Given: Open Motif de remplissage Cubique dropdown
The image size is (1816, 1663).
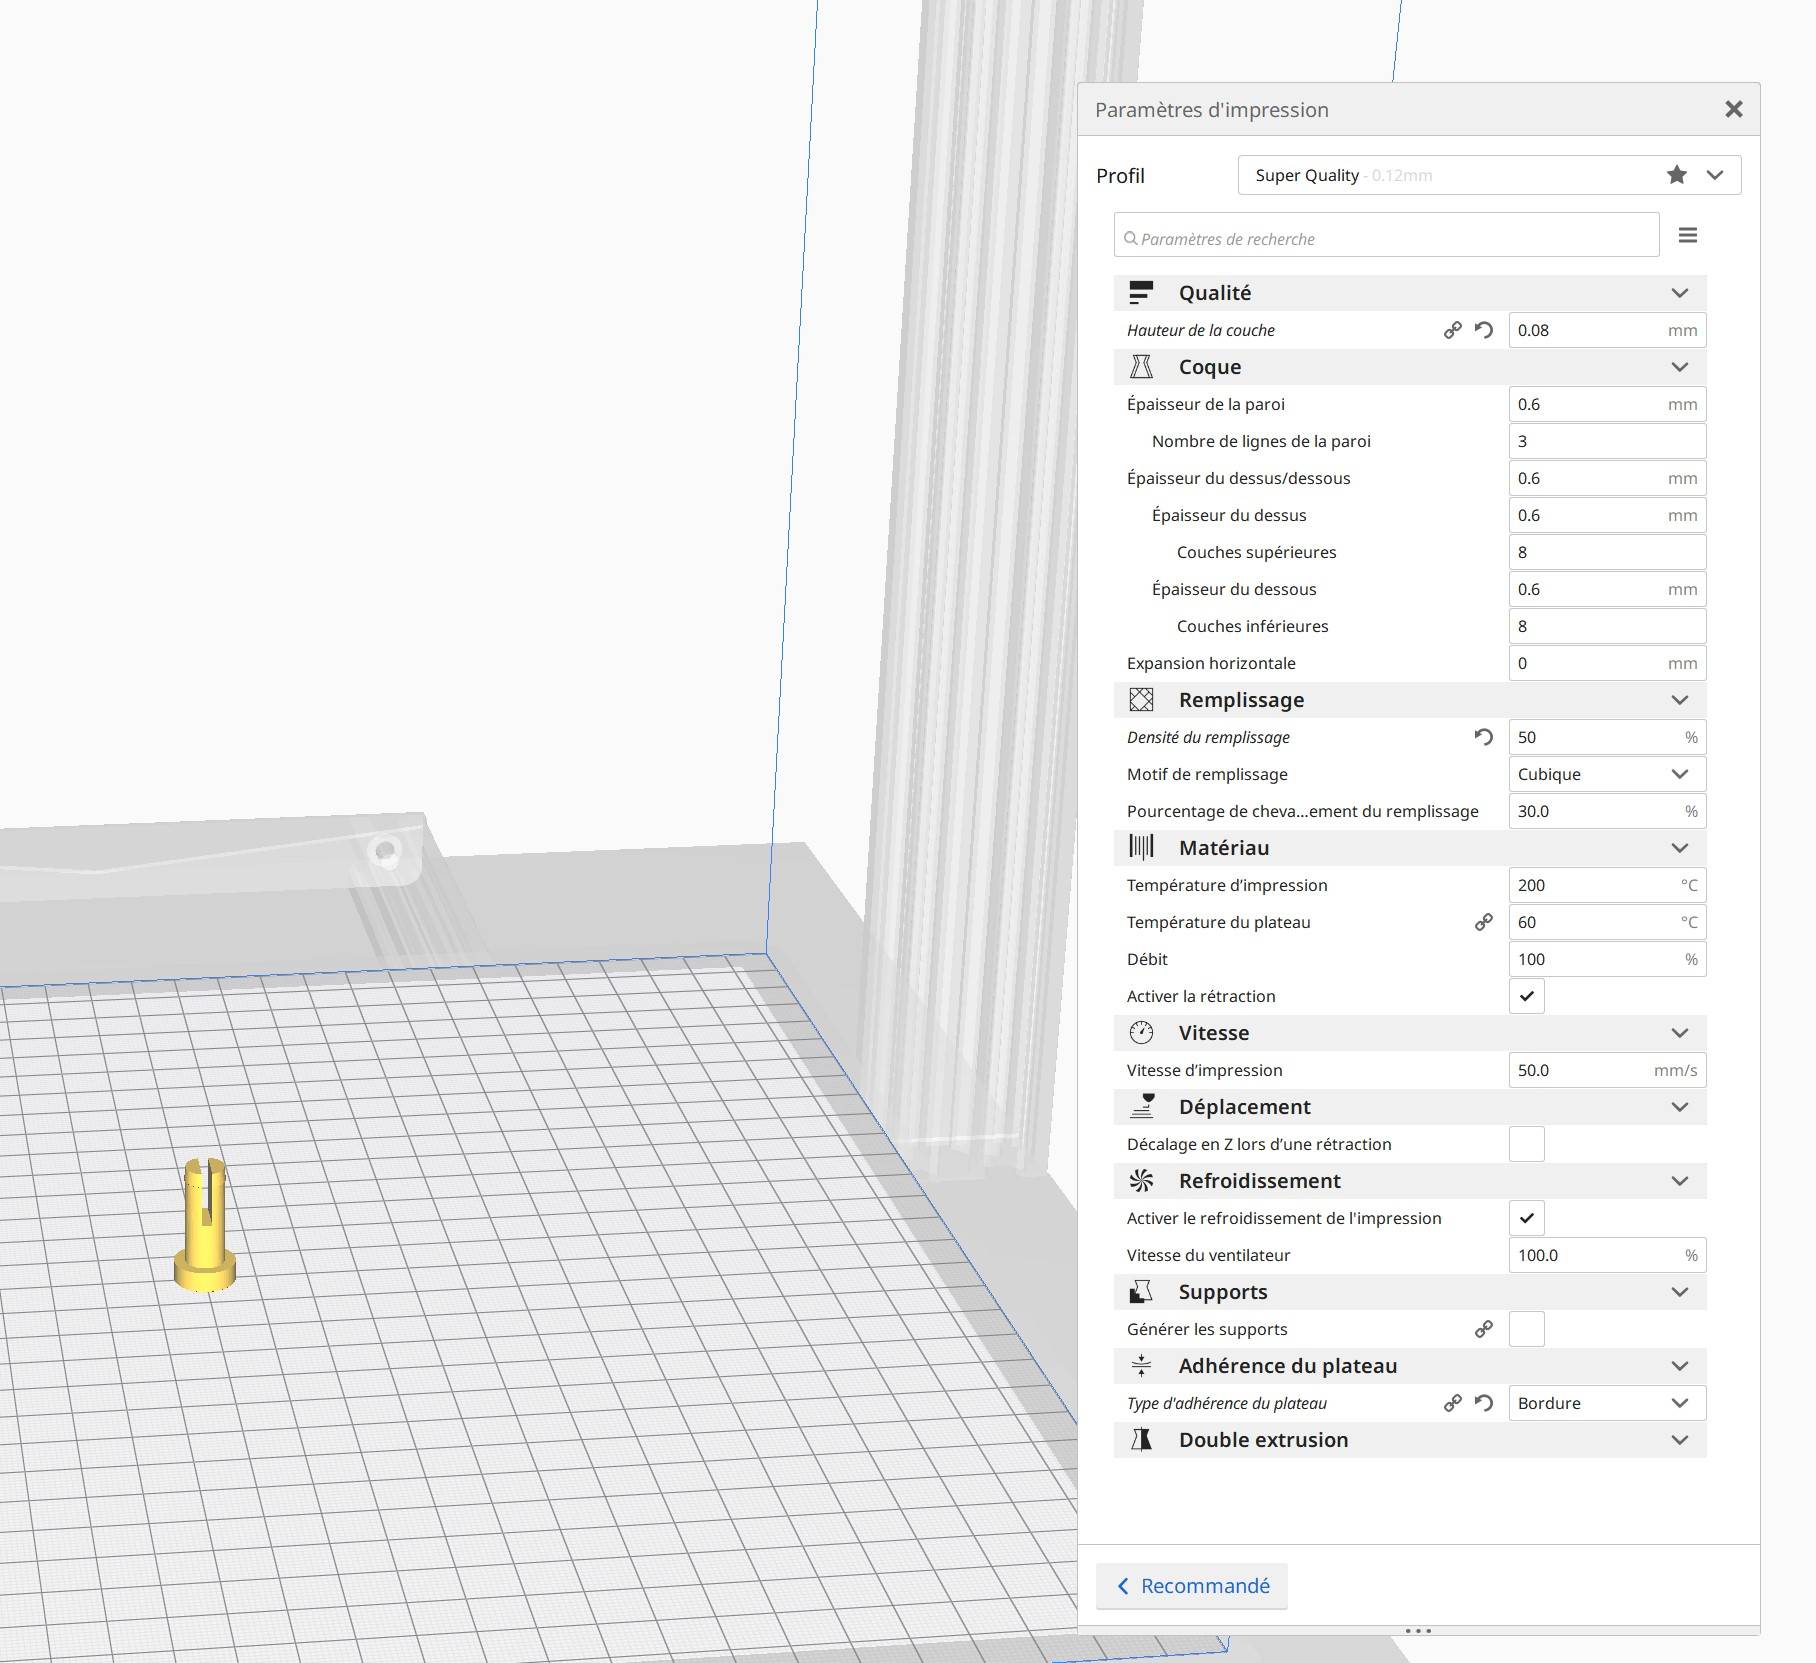Looking at the screenshot, I should (x=1607, y=774).
